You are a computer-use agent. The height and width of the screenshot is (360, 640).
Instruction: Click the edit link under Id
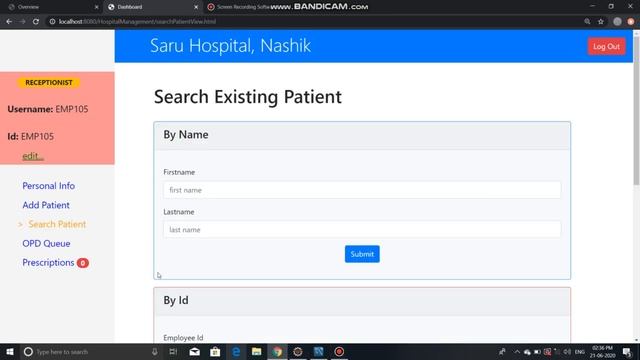(x=33, y=156)
